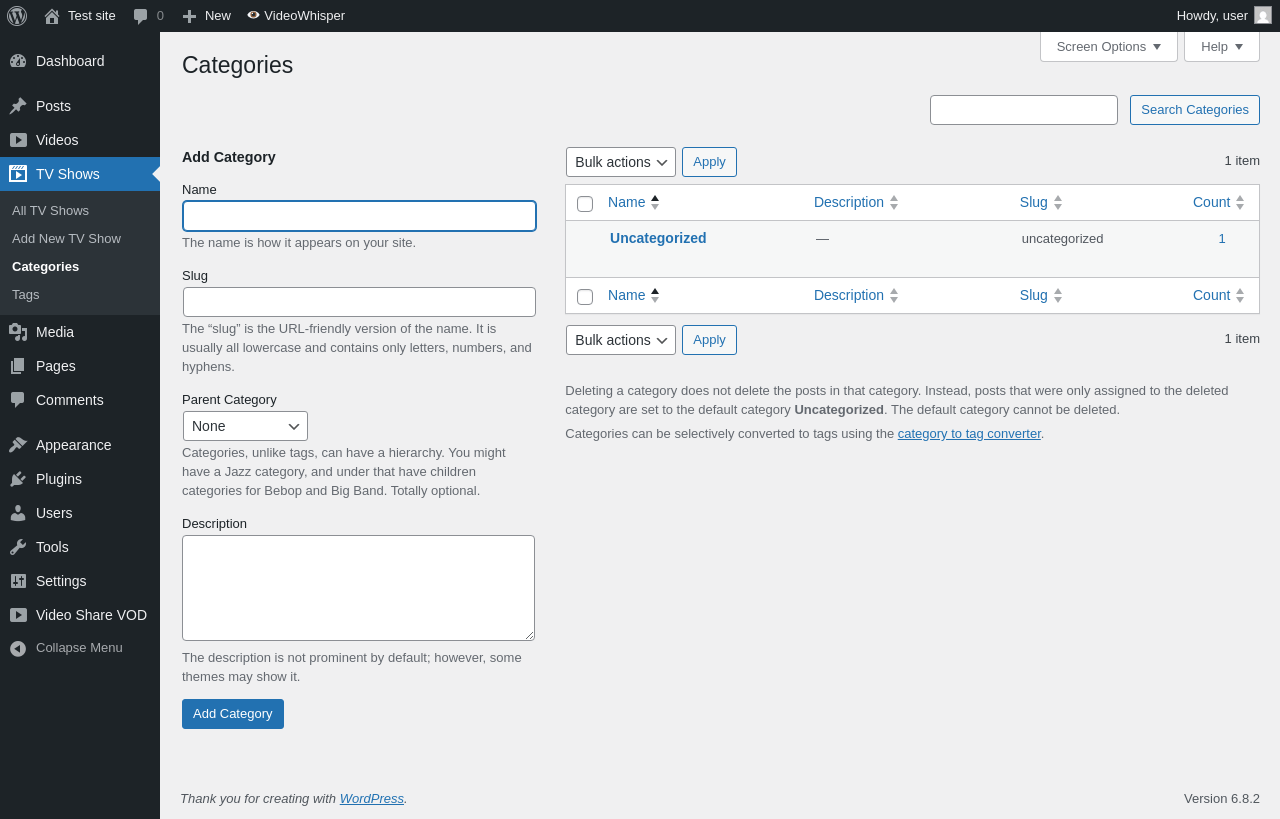
Task: Click the Settings sliders icon
Action: pyautogui.click(x=18, y=581)
